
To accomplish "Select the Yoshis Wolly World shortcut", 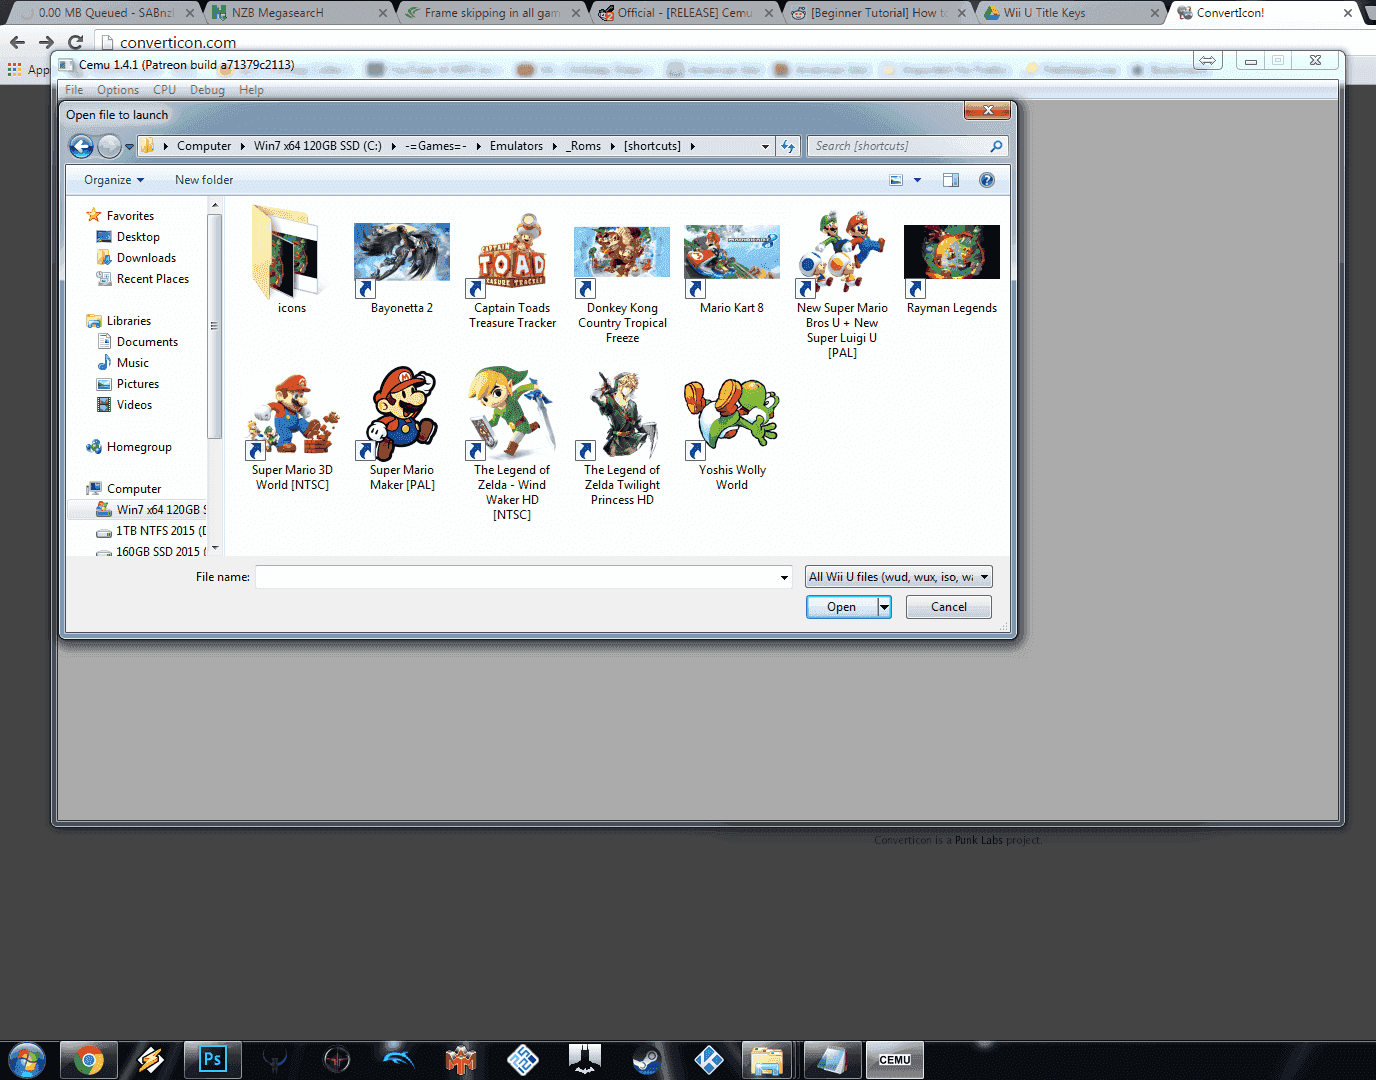I will (732, 435).
